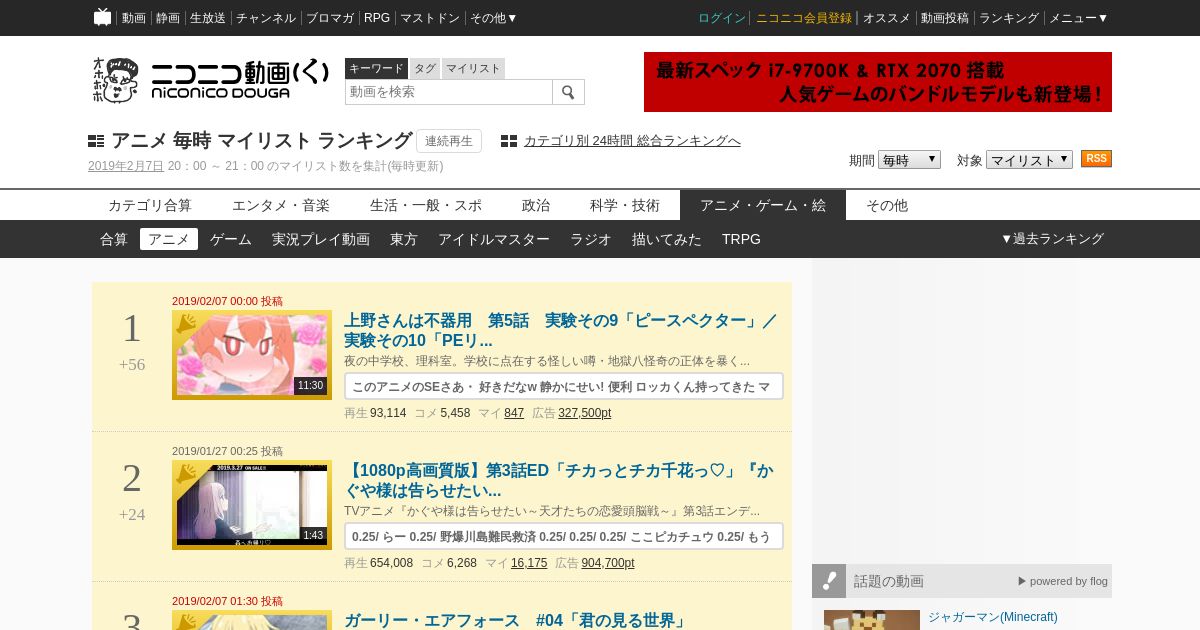The height and width of the screenshot is (630, 1200).
Task: Select 東方 subcategory
Action: [x=404, y=239]
